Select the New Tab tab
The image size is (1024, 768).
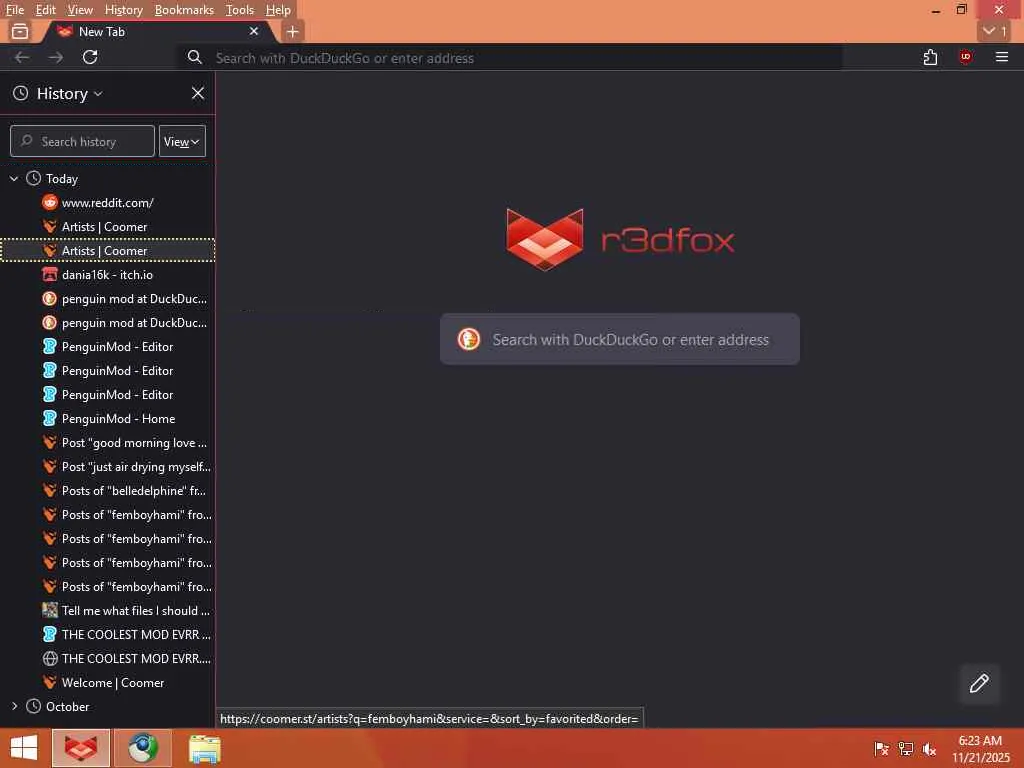pos(155,31)
